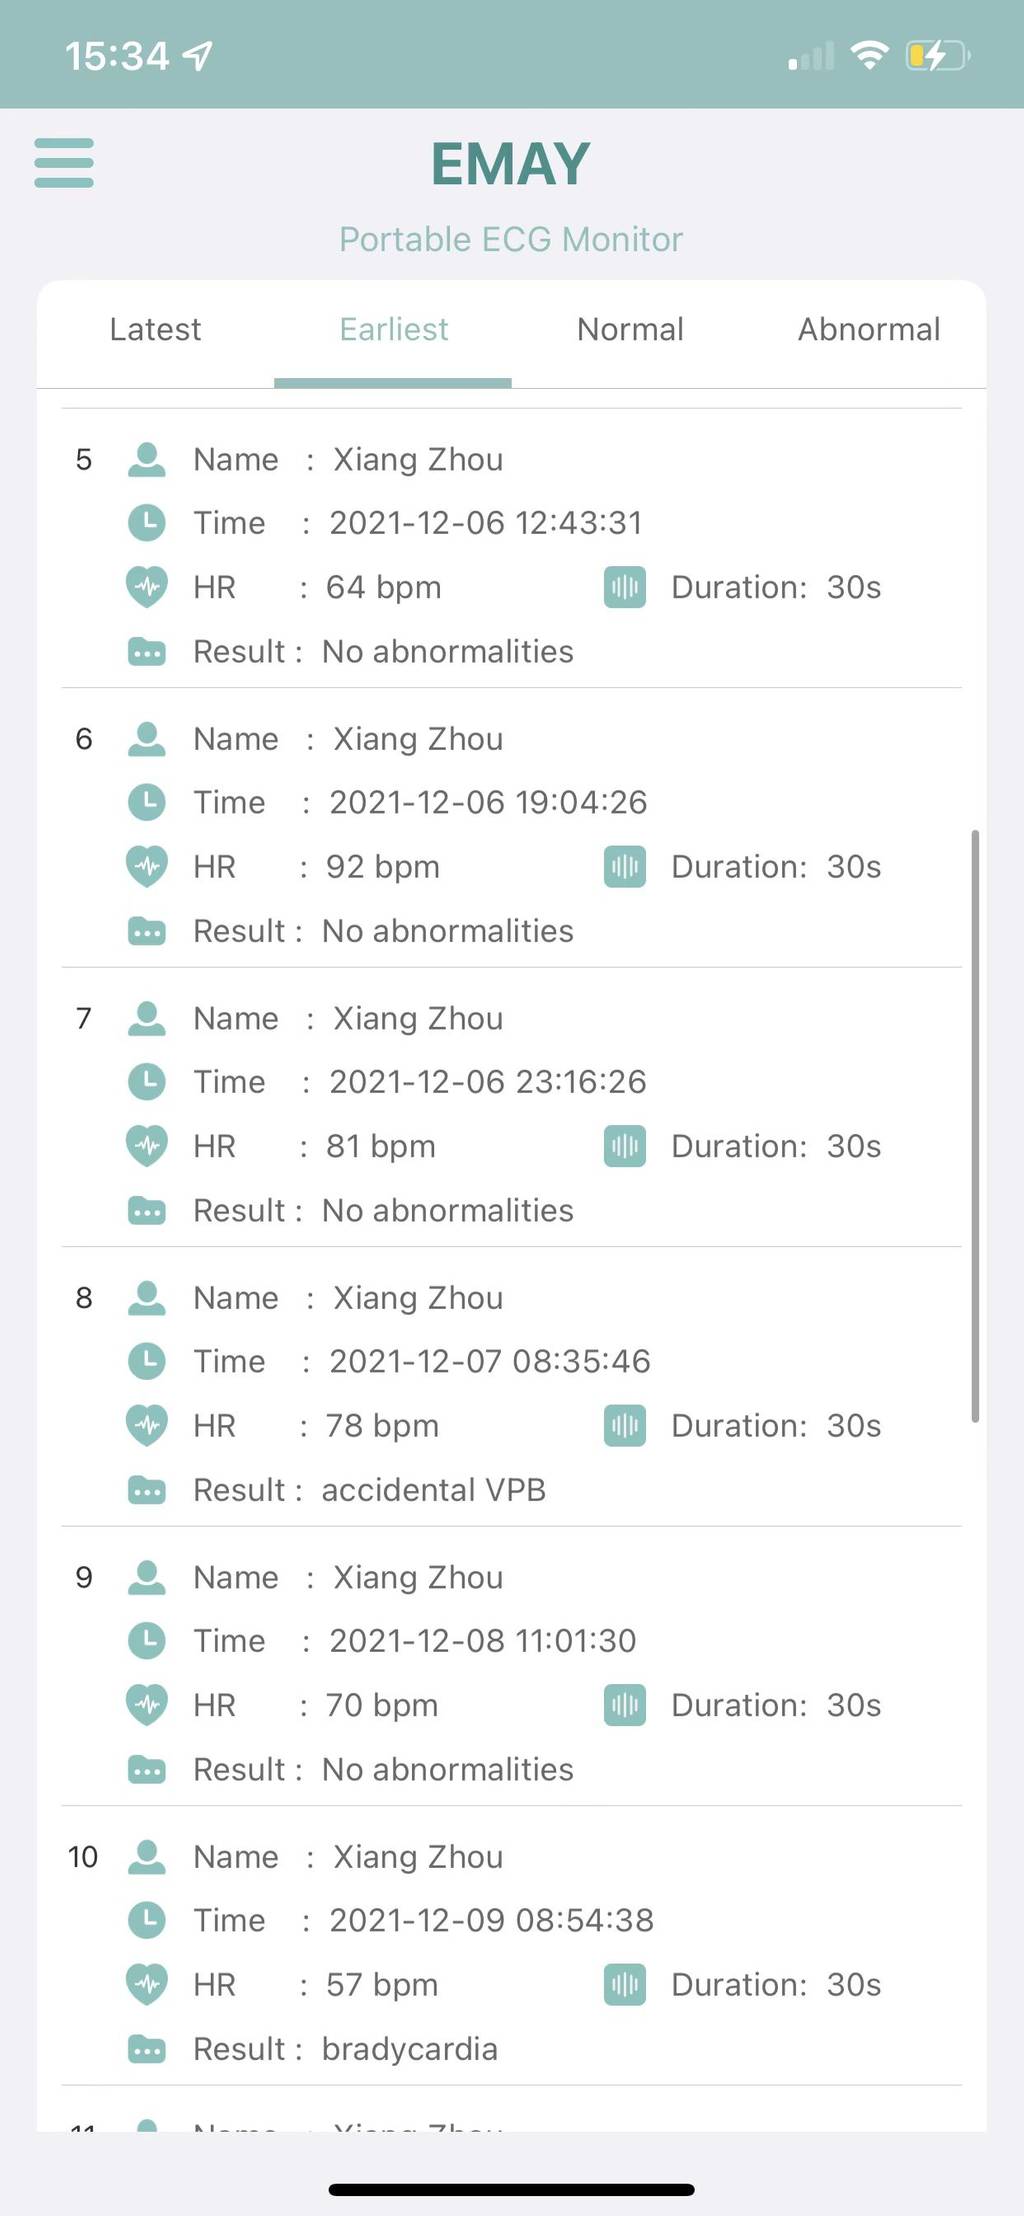Viewport: 1024px width, 2216px height.
Task: Open record 9 from 2021-12-08 11:01:30
Action: pos(512,1666)
